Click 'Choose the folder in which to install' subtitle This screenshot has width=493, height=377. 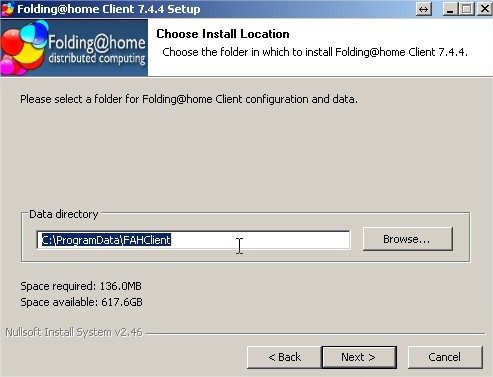(315, 52)
